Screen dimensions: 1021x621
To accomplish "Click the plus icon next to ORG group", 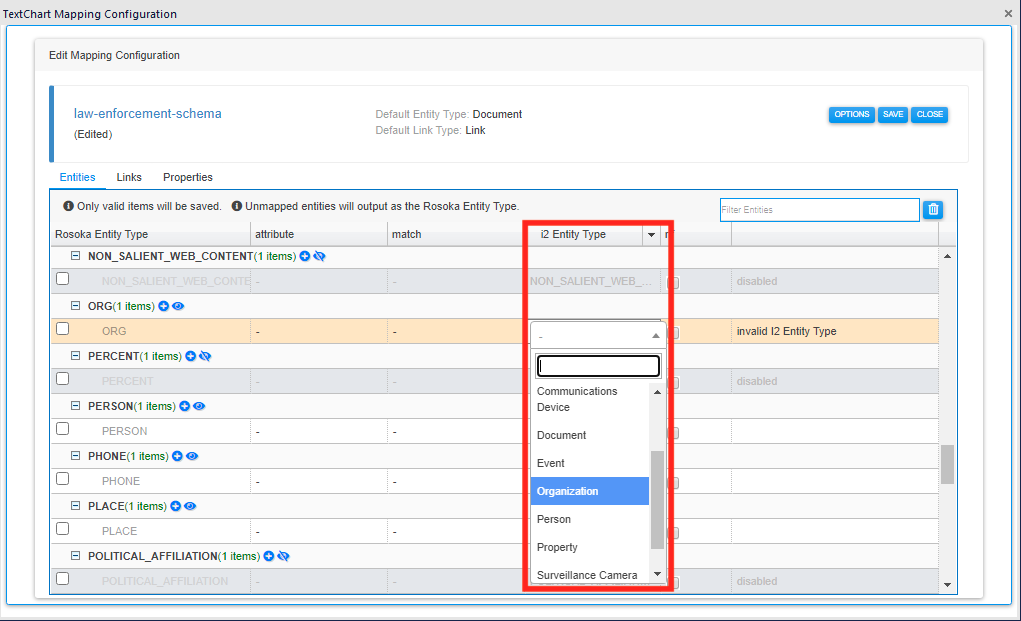I will pyautogui.click(x=164, y=306).
